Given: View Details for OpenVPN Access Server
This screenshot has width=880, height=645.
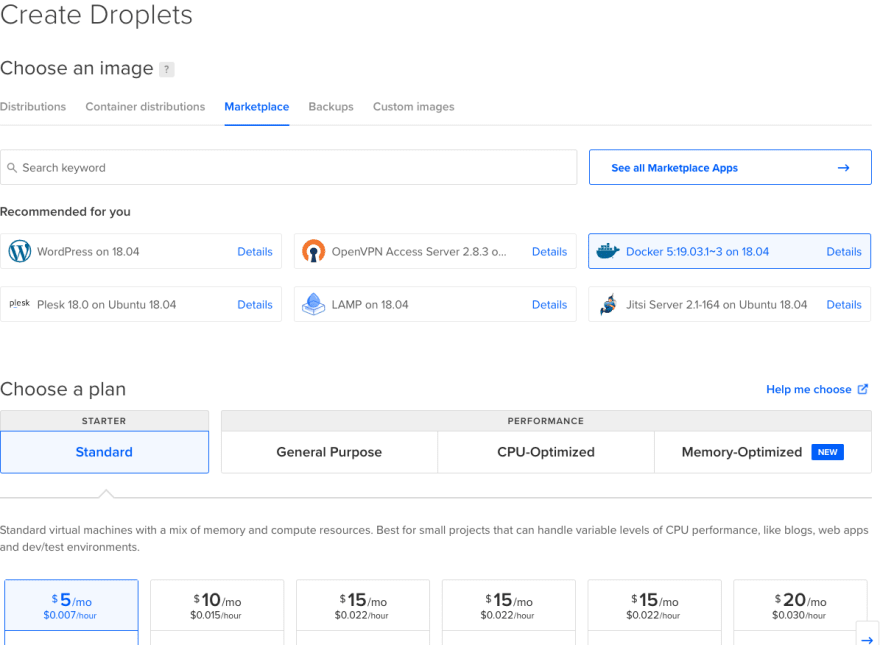Looking at the screenshot, I should [x=549, y=251].
